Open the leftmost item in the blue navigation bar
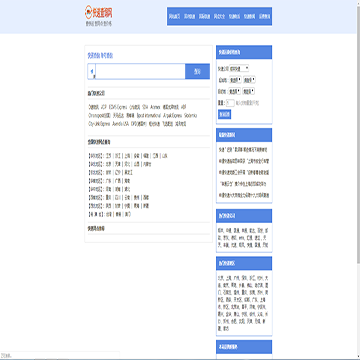Viewport: 360px width, 360px height. click(175, 16)
